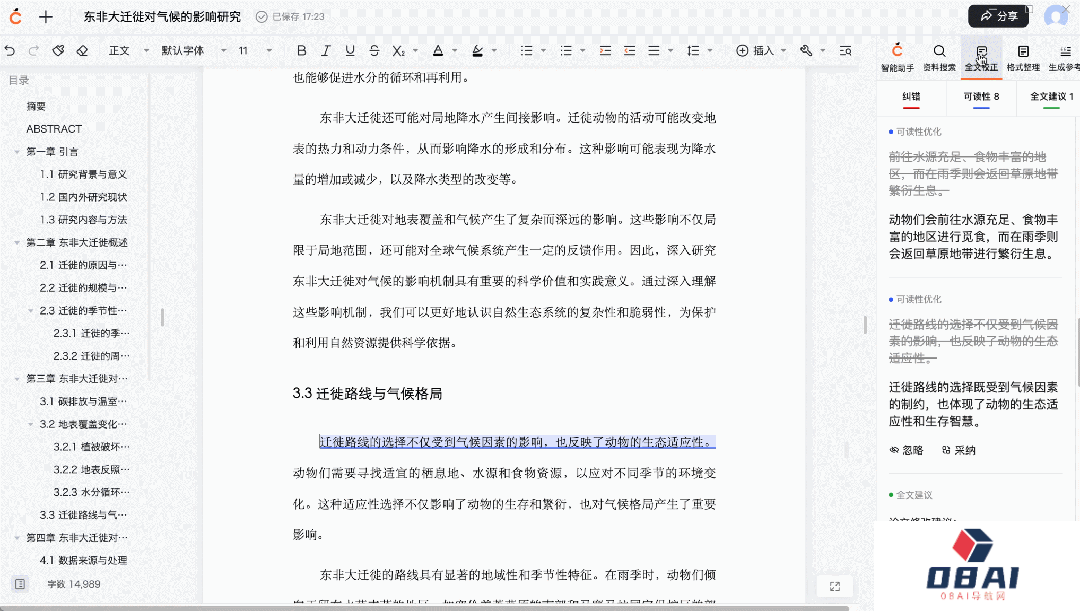1080x611 pixels.
Task: Open the 资料搜索 search tool
Action: tap(939, 57)
